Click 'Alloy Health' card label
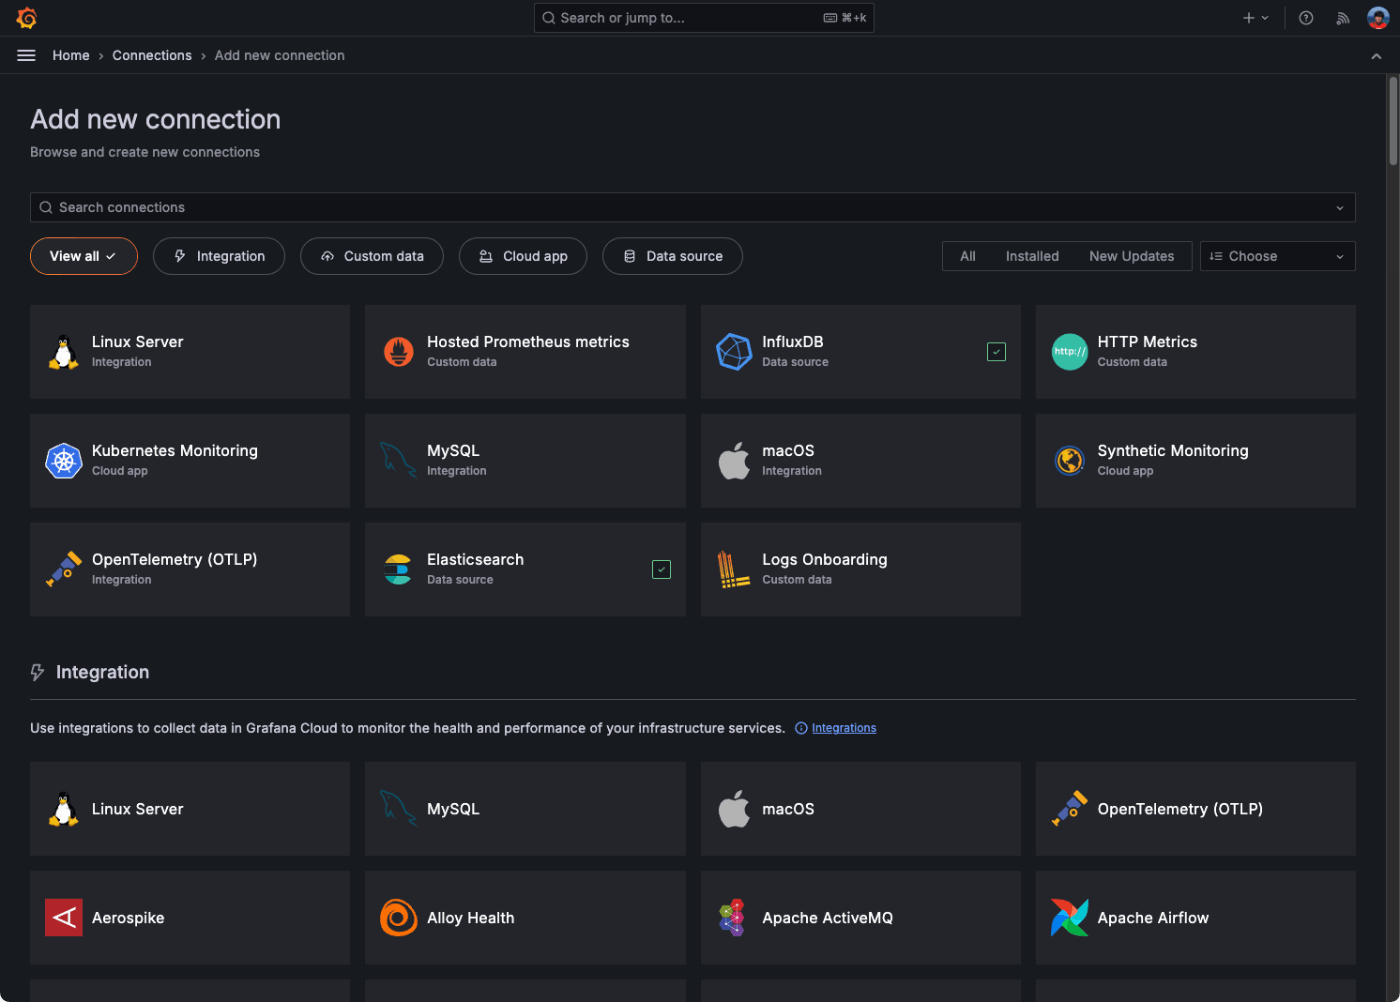This screenshot has height=1002, width=1400. pos(470,918)
